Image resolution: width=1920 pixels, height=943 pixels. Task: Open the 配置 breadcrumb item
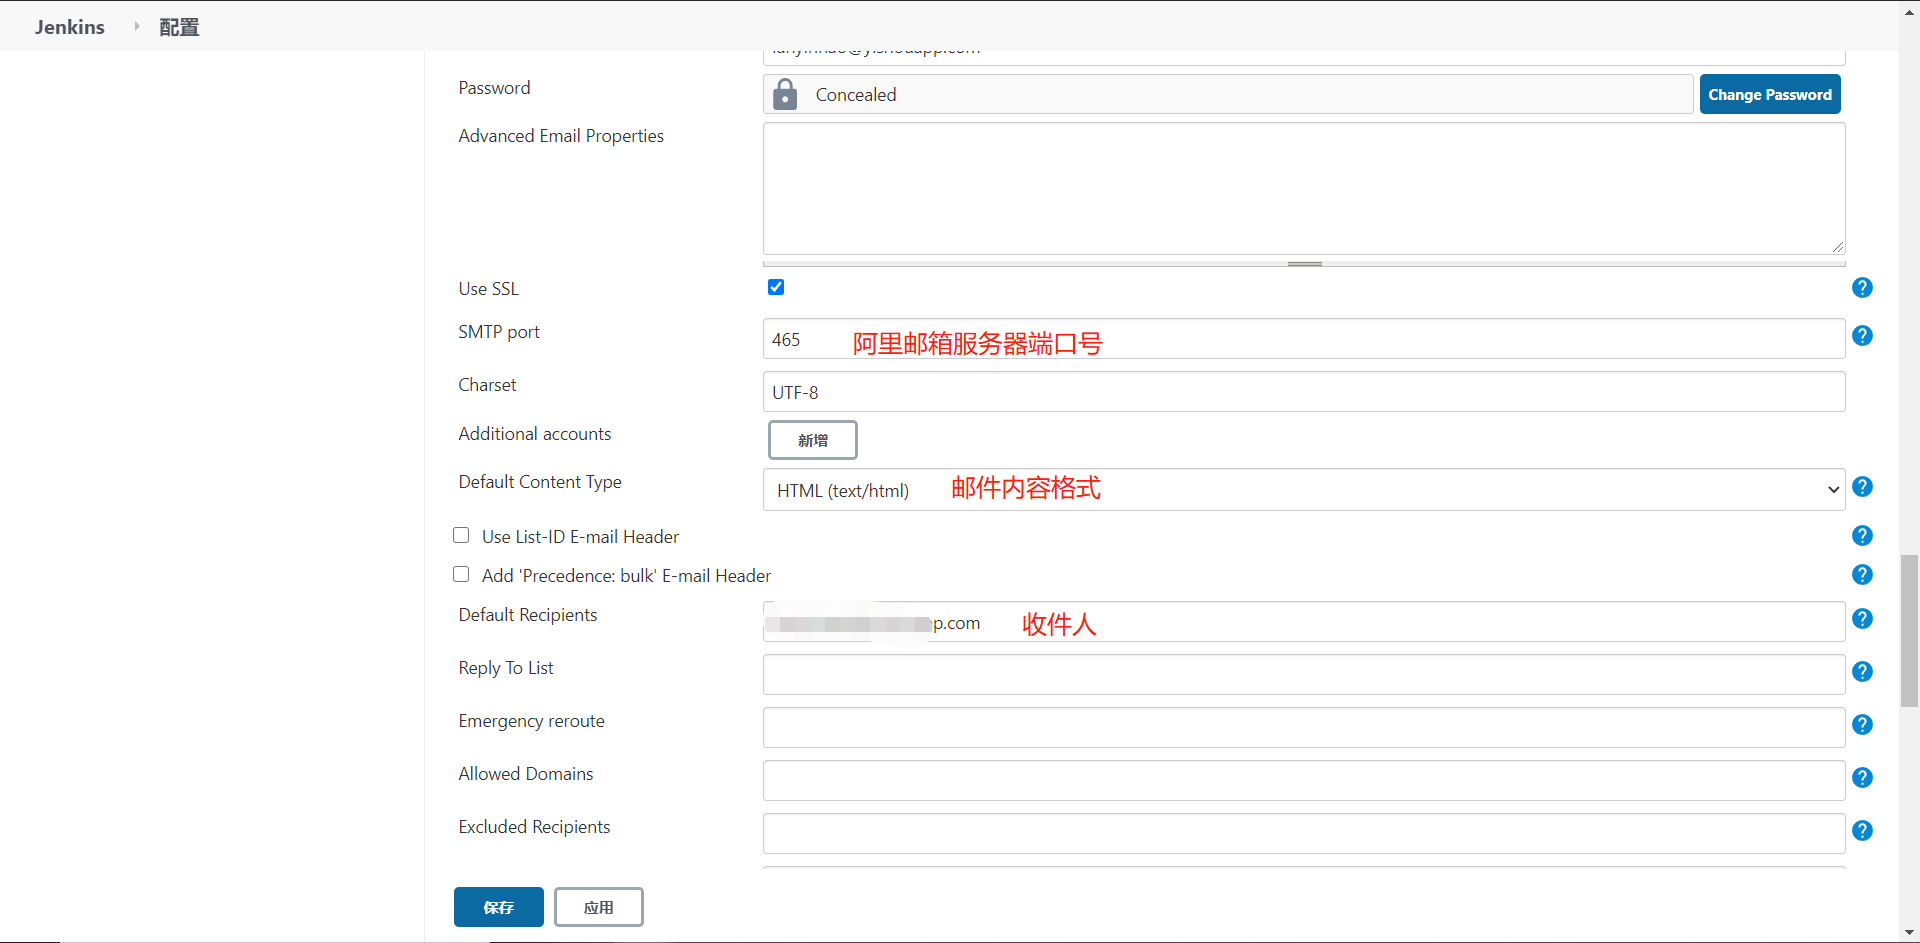(x=179, y=27)
